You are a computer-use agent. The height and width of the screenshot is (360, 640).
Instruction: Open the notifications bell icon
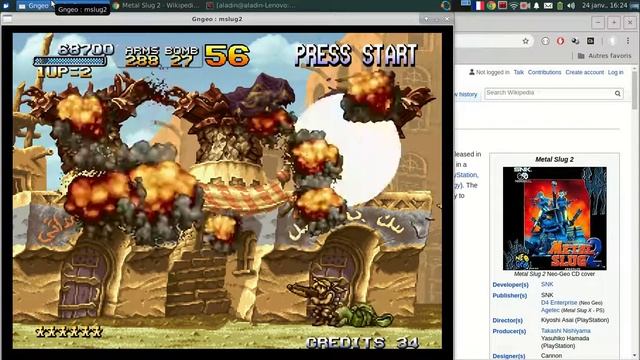tap(536, 5)
